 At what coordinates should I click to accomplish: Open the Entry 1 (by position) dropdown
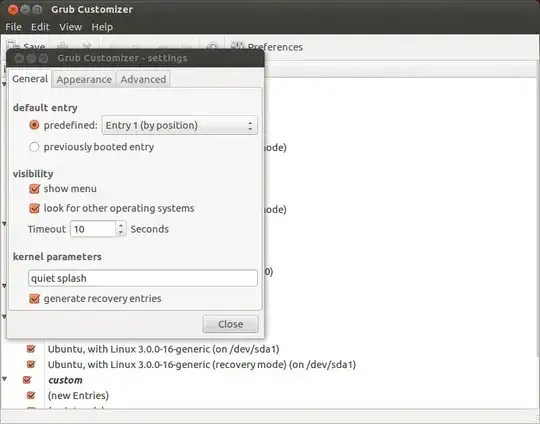[179, 125]
